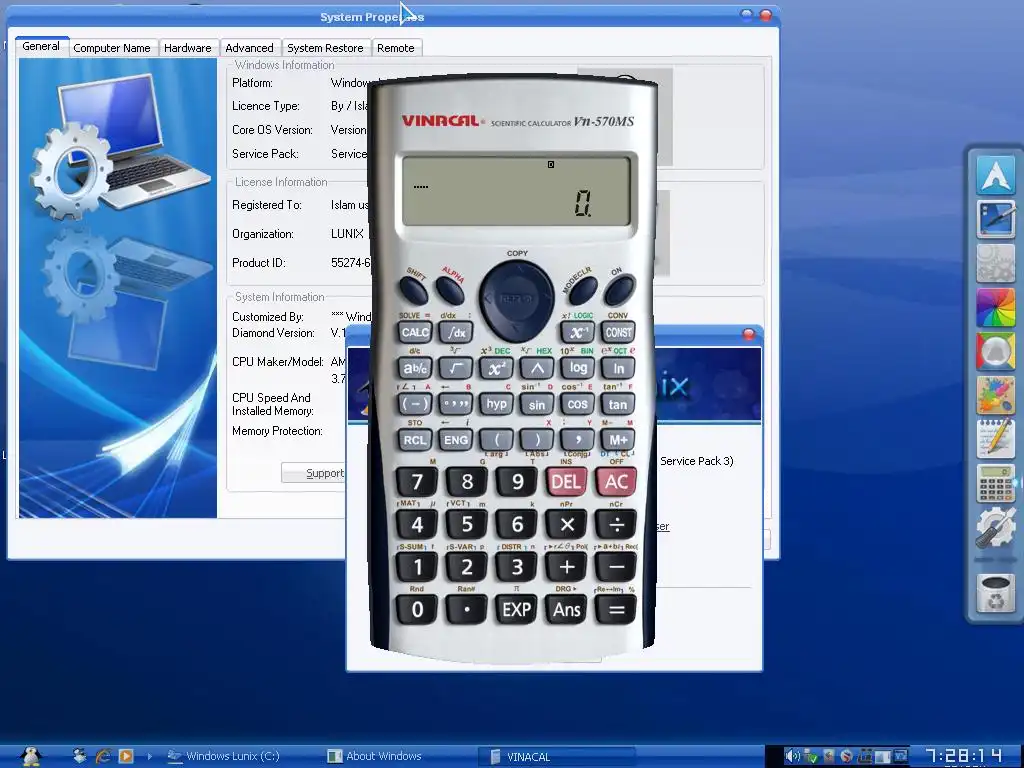Click the CONST key
Image resolution: width=1024 pixels, height=768 pixels.
click(618, 332)
